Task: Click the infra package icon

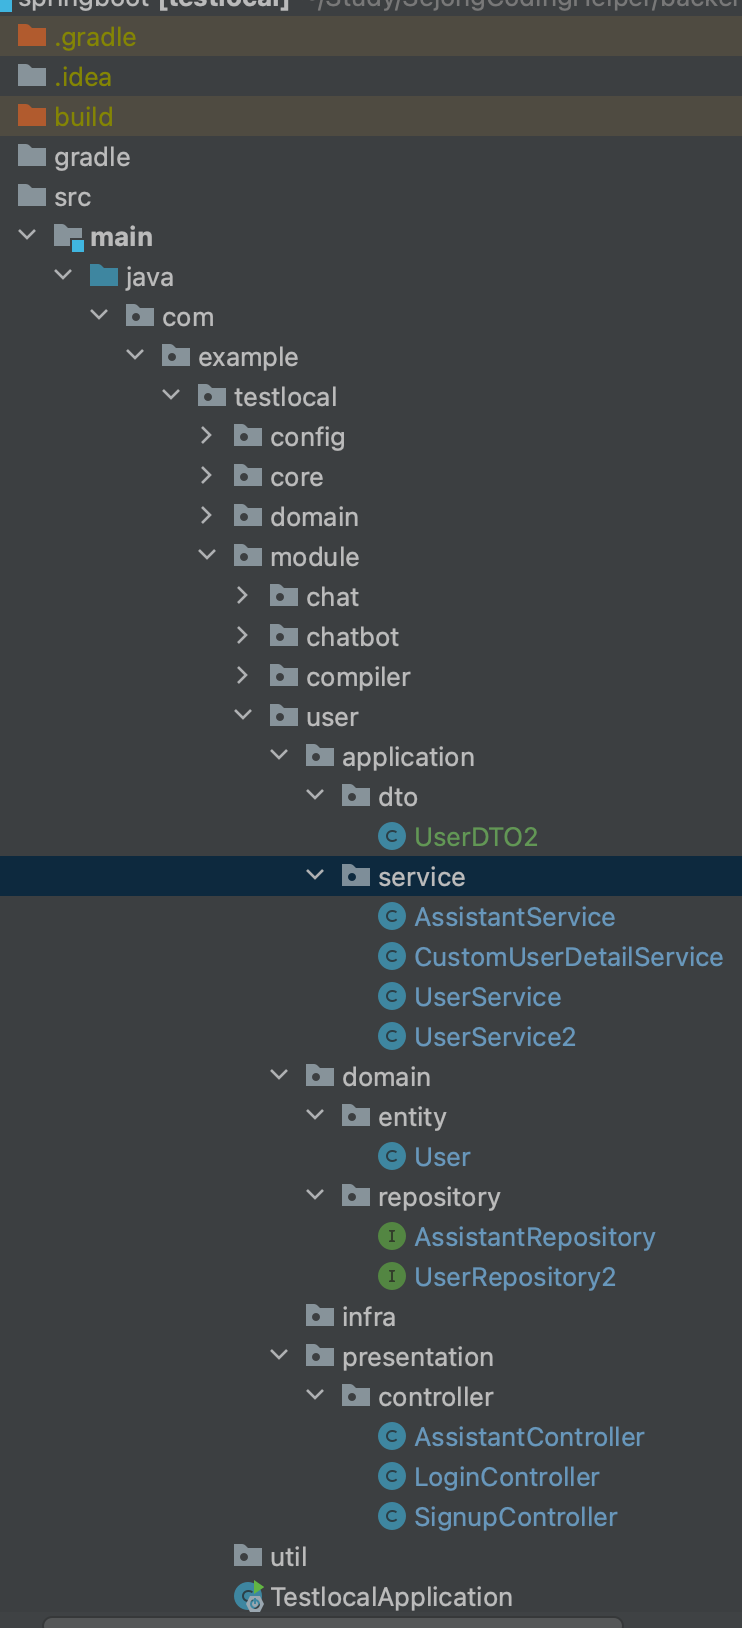Action: [x=320, y=1316]
